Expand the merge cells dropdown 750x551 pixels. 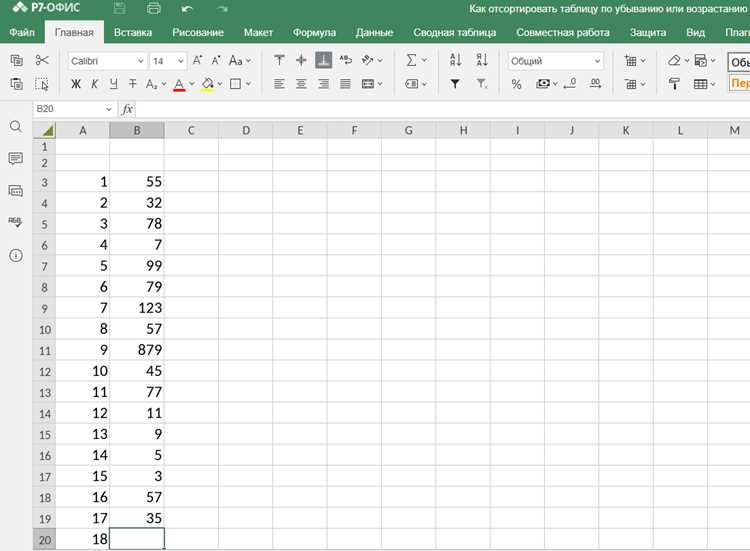point(380,84)
